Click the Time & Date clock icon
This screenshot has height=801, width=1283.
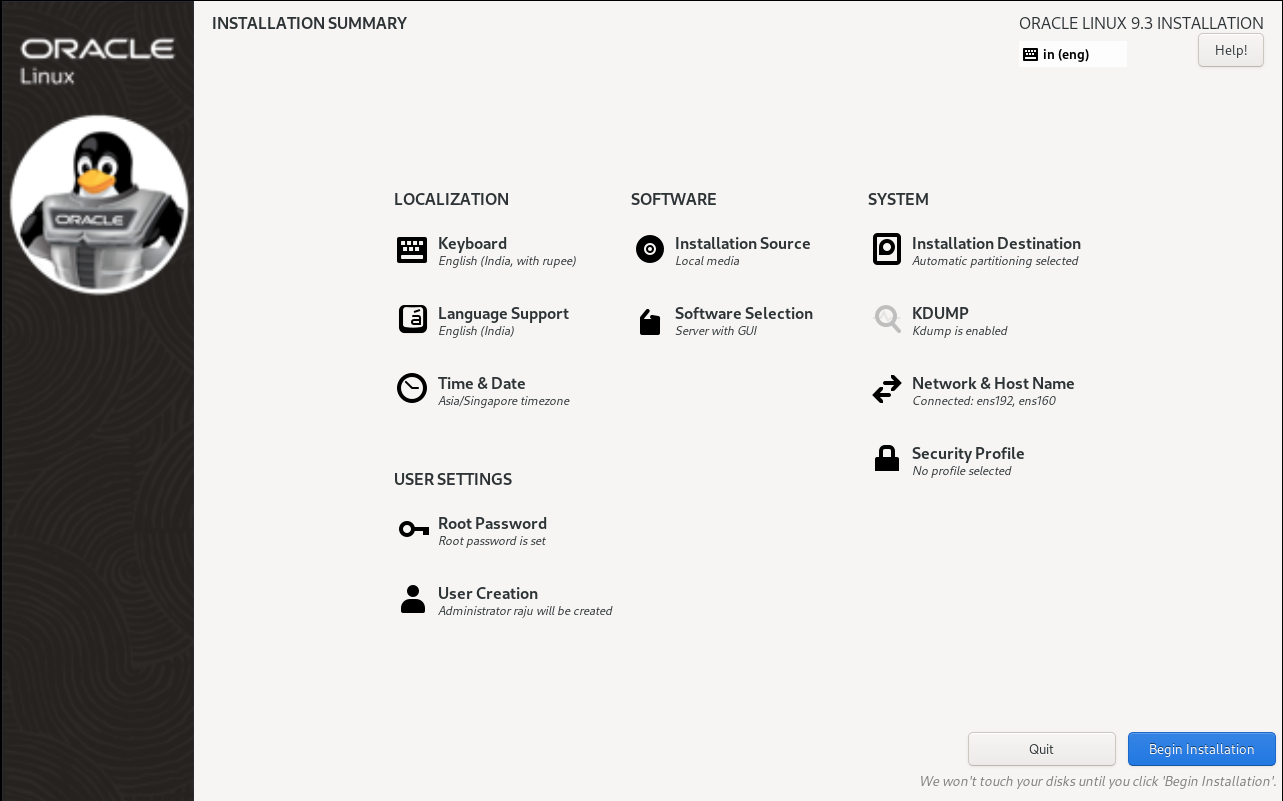[412, 388]
